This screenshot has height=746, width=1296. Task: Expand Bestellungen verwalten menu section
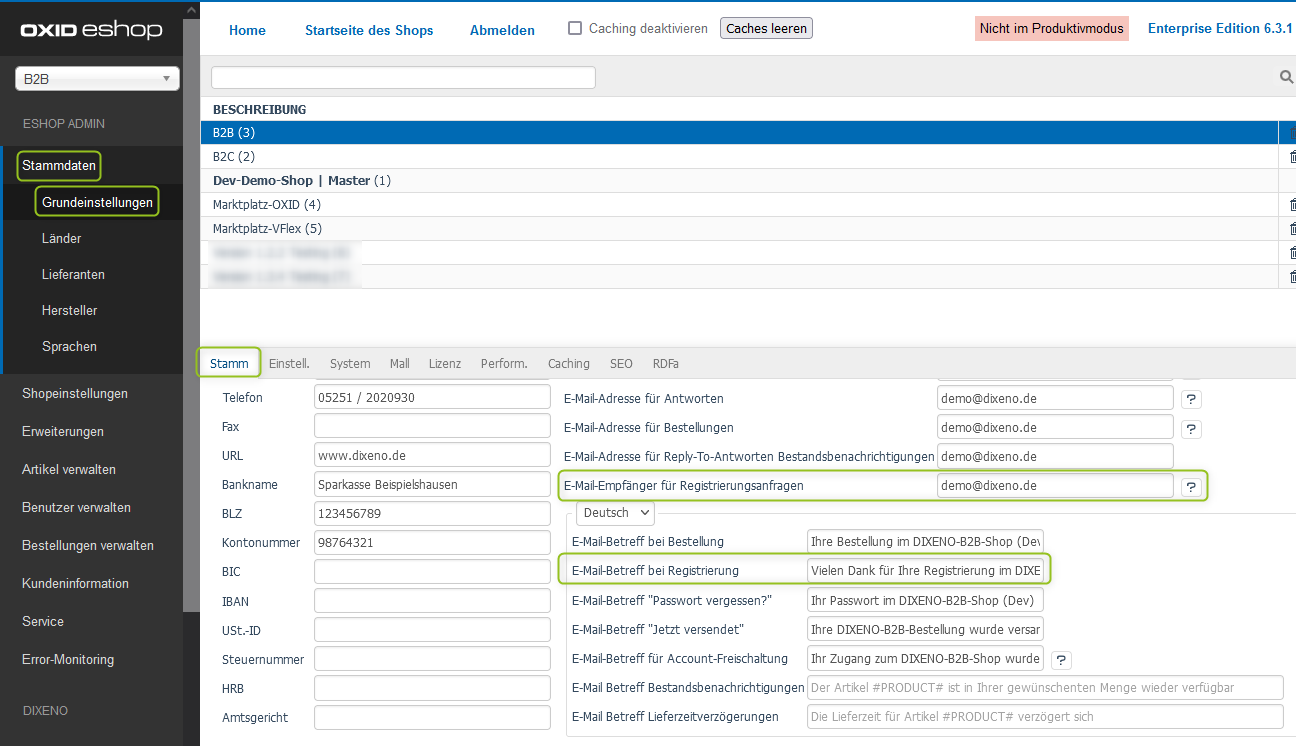pyautogui.click(x=88, y=545)
